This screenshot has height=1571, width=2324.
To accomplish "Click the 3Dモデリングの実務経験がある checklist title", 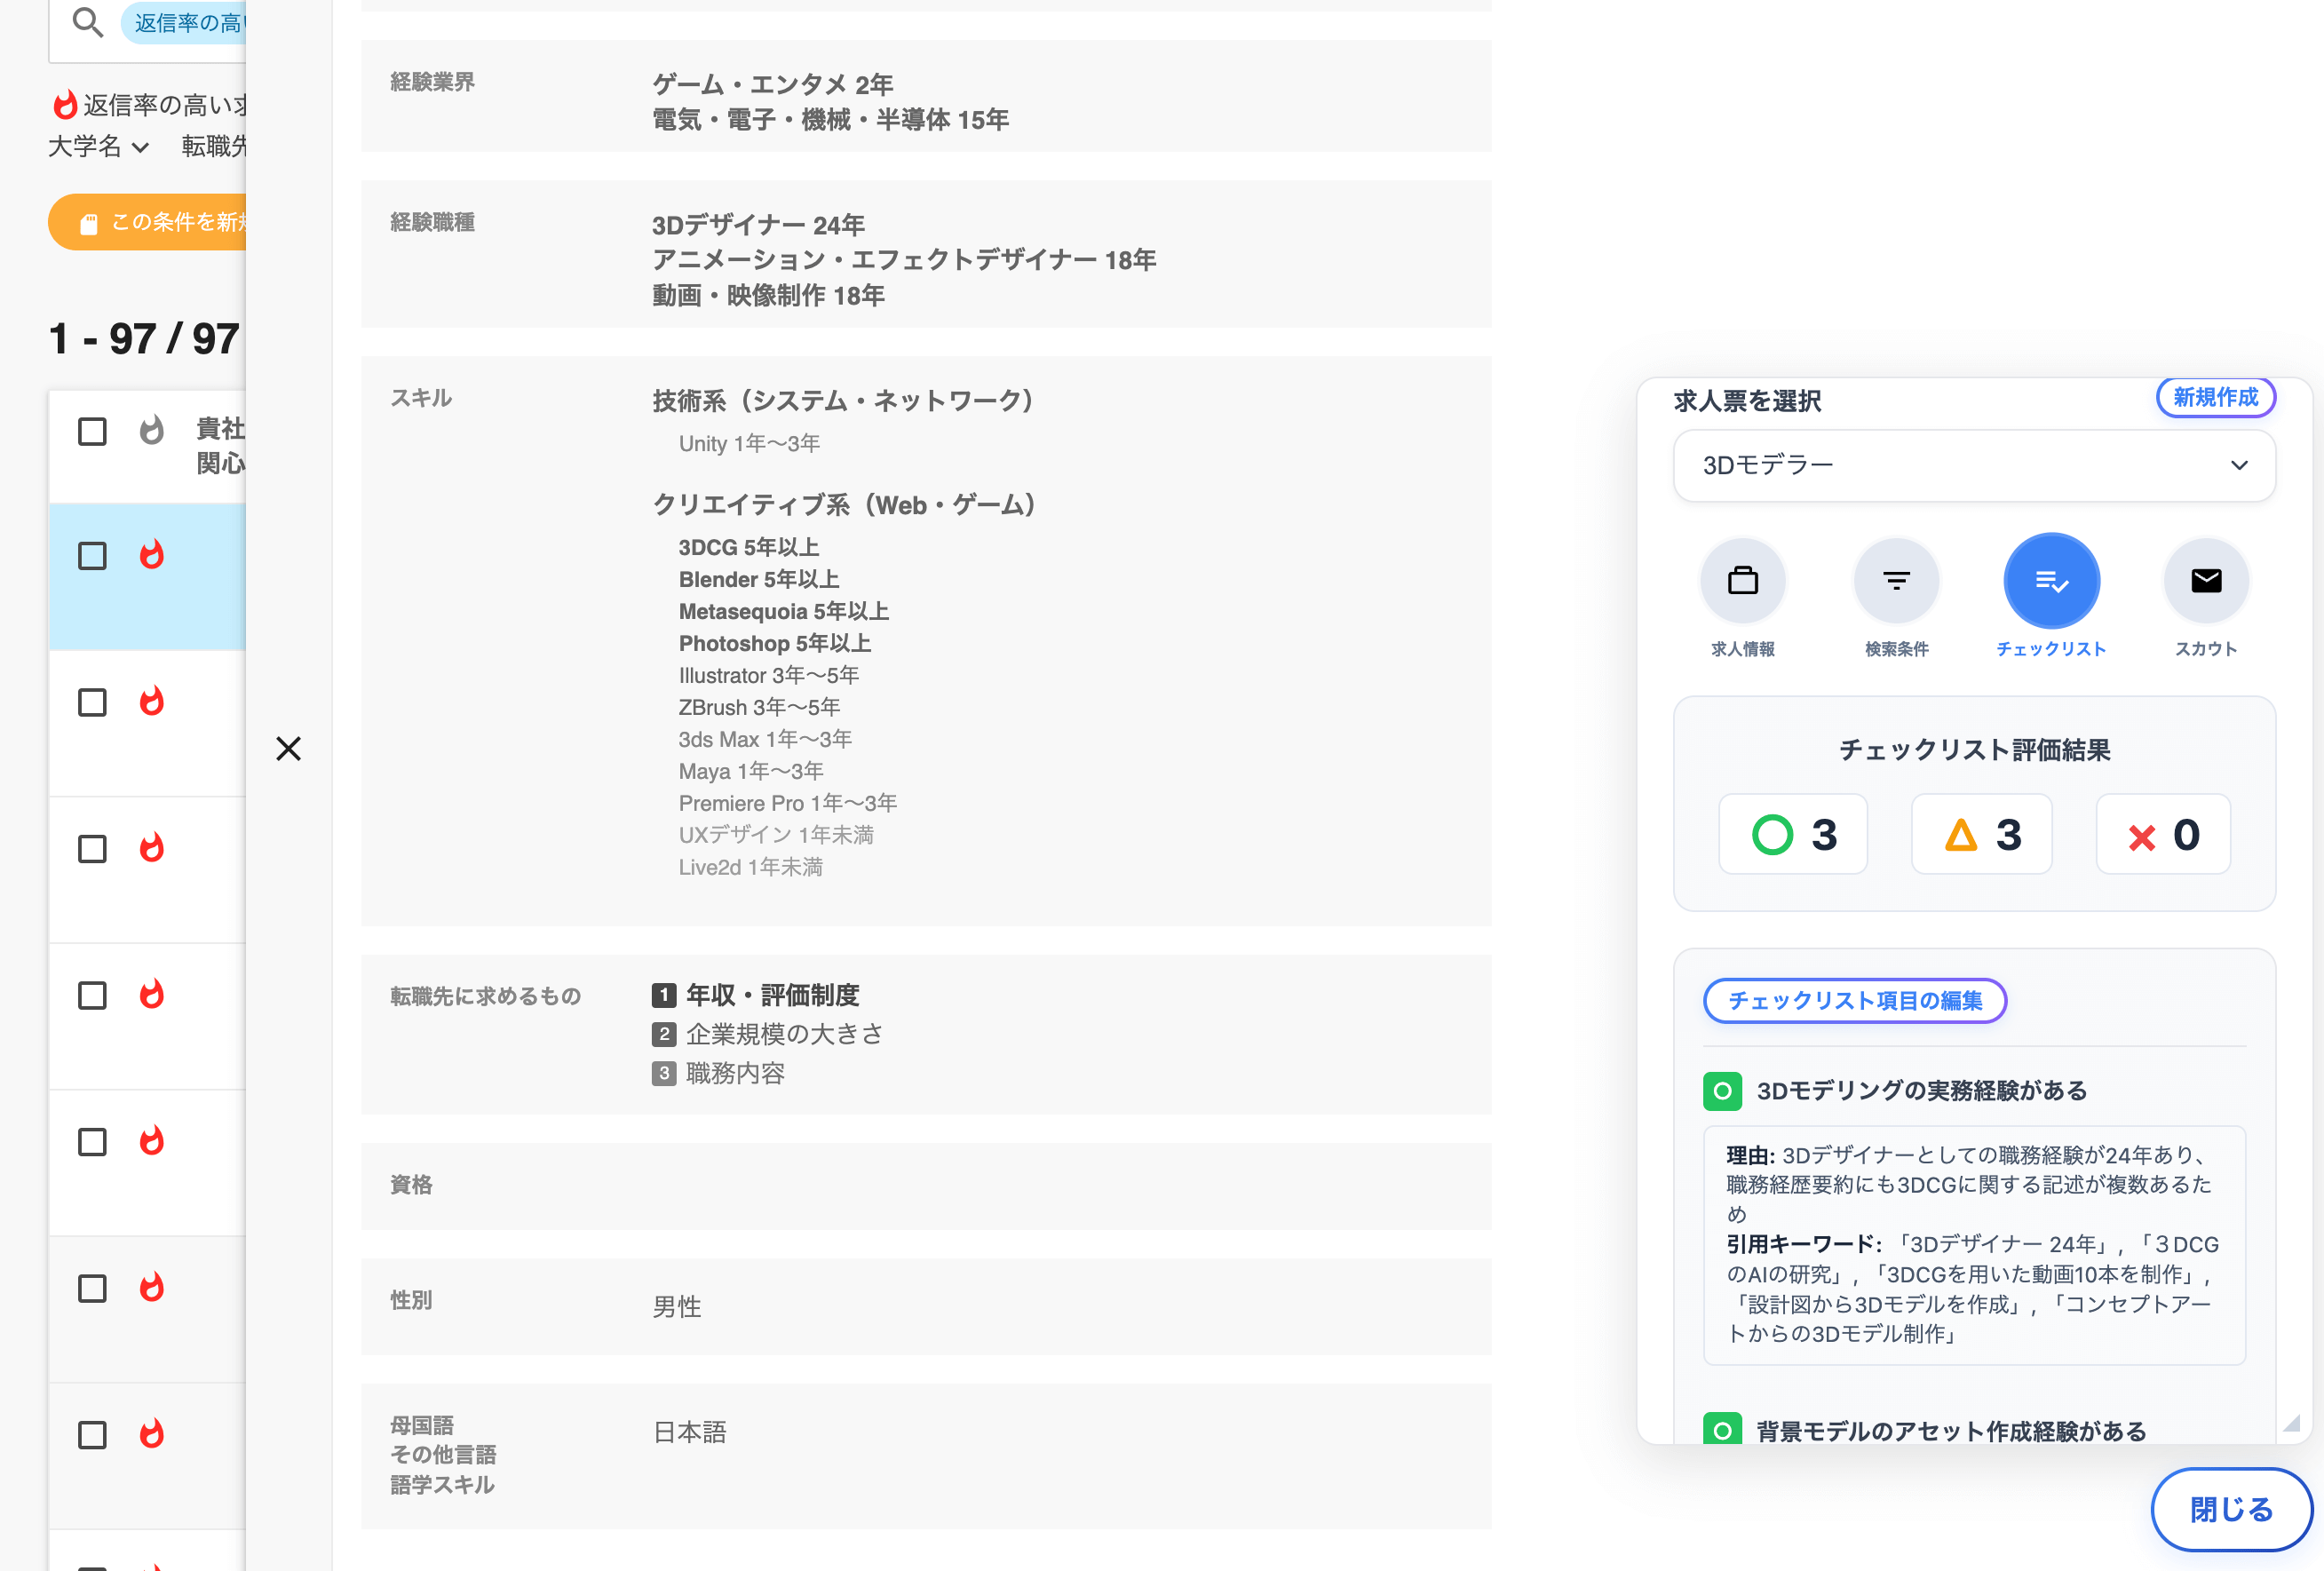I will [1921, 1091].
